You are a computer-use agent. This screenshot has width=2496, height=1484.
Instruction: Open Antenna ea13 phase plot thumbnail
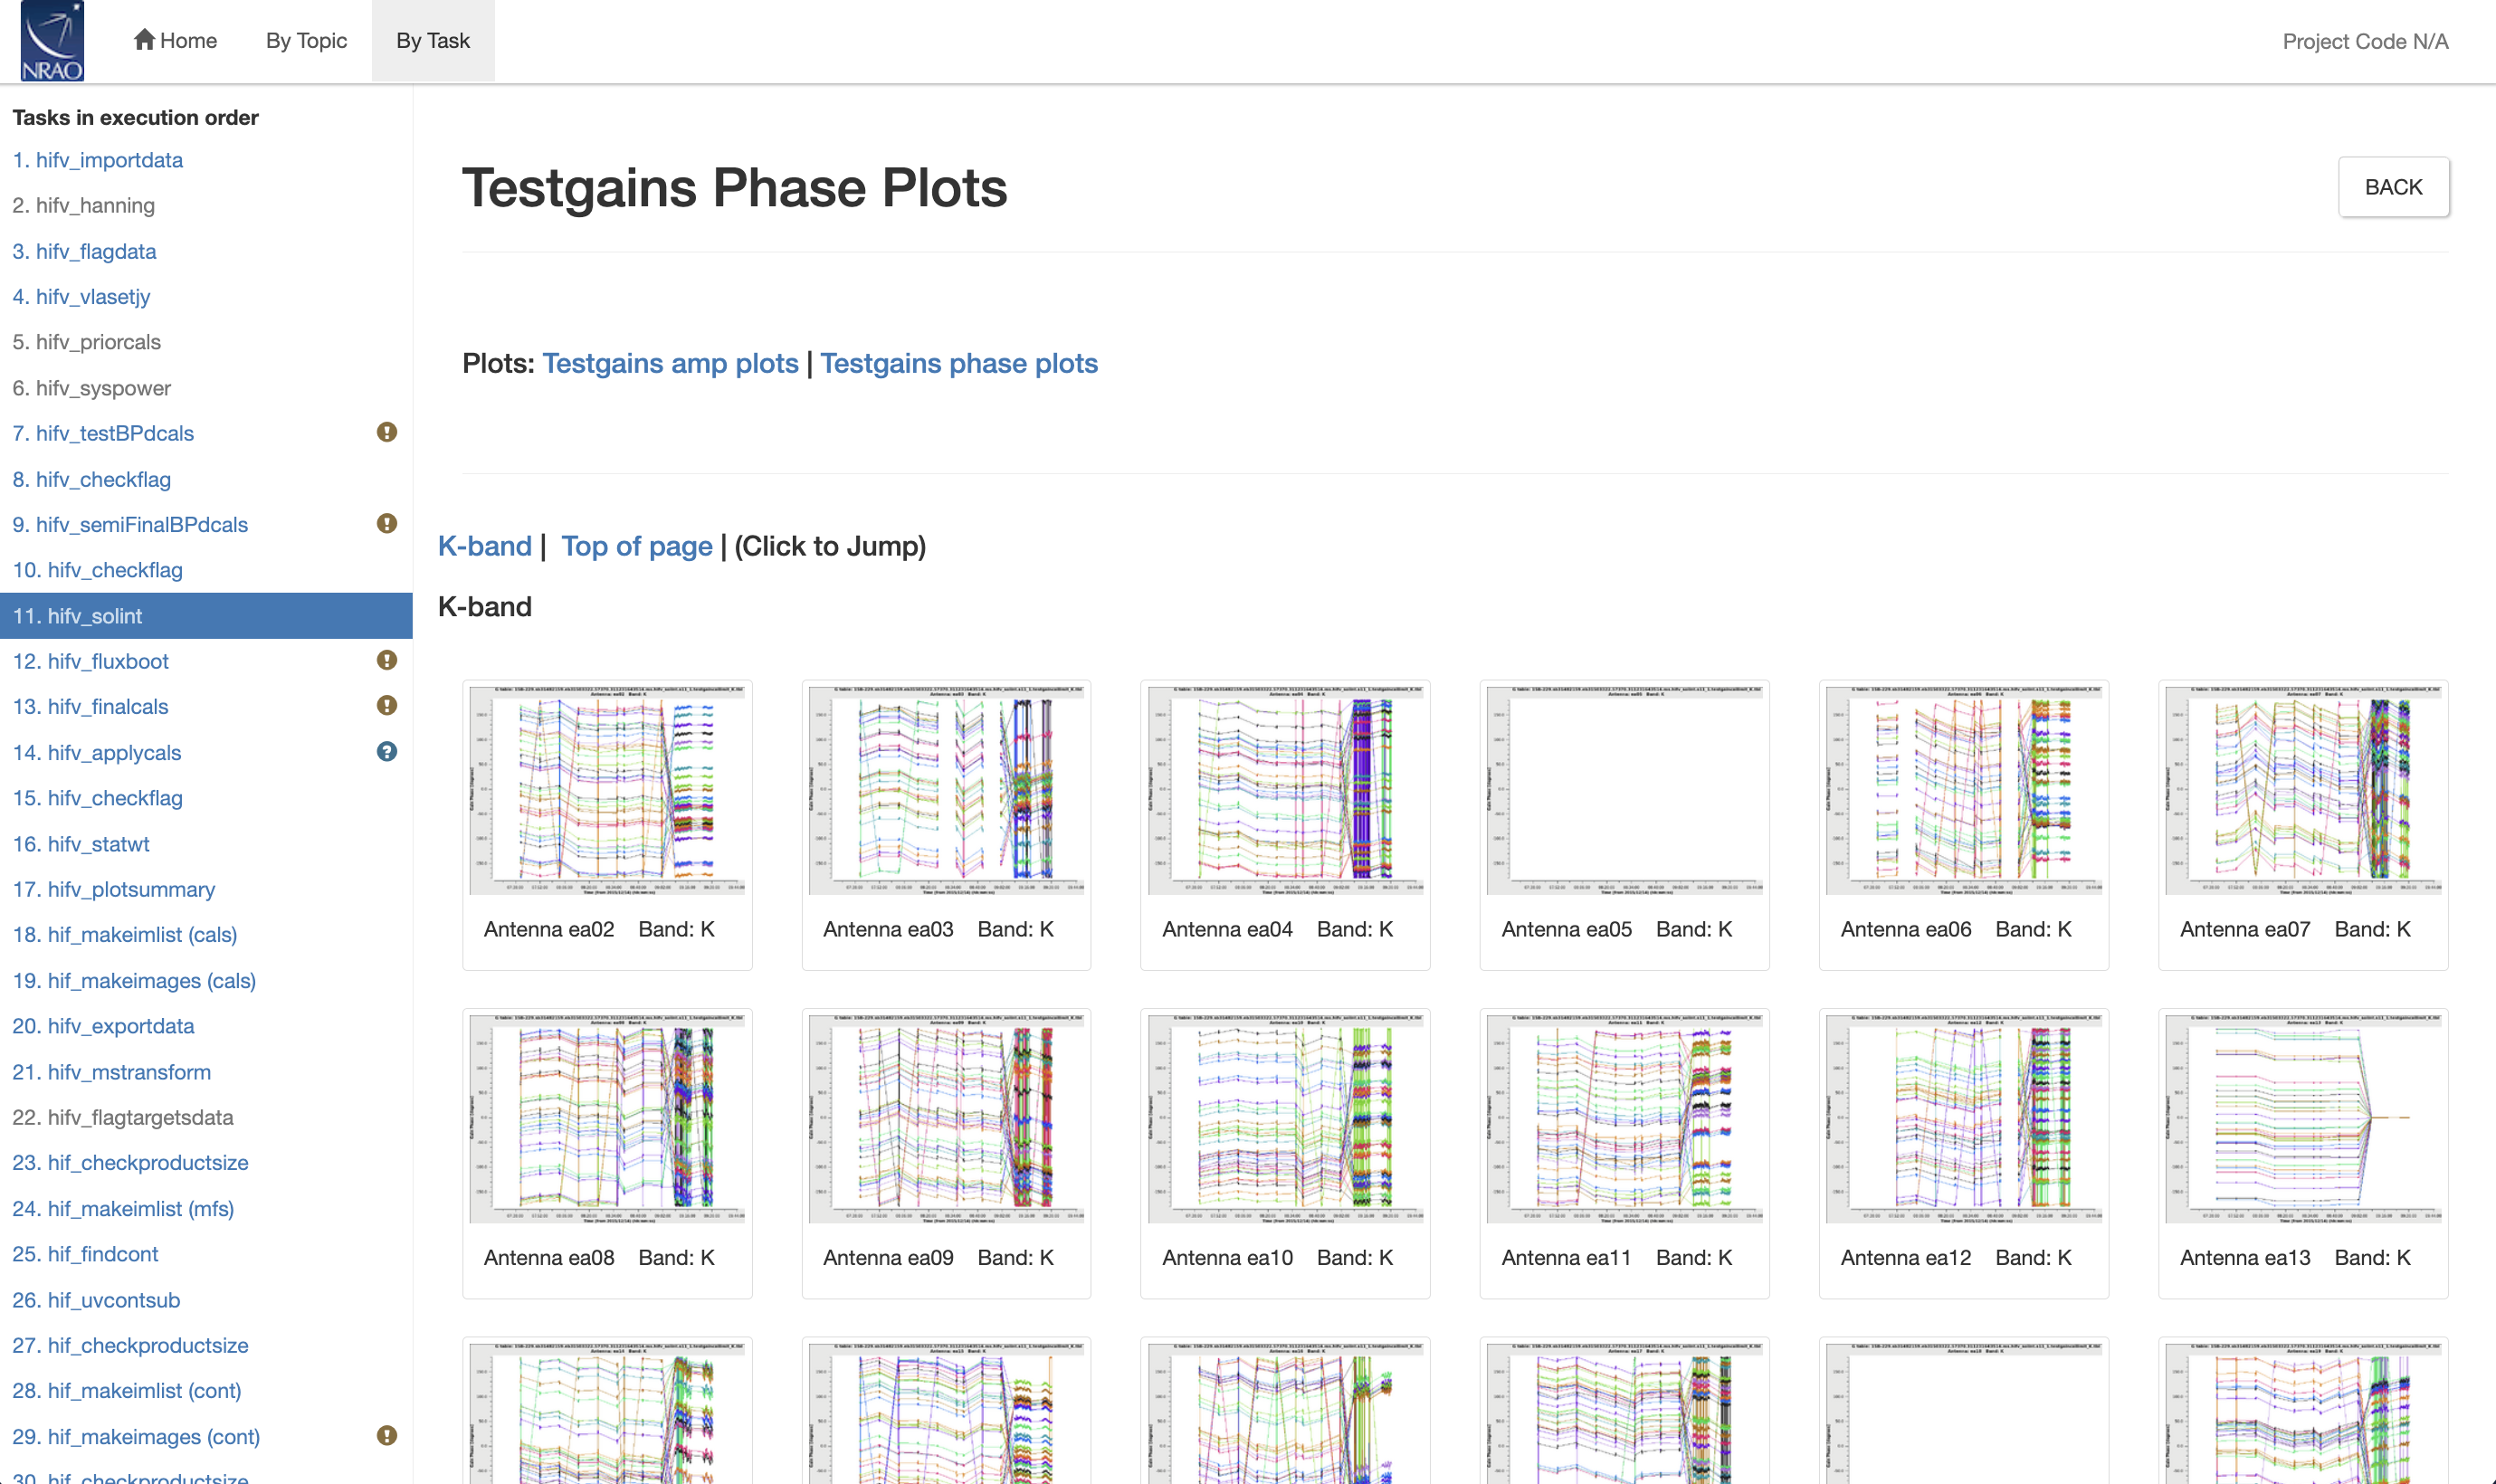tap(2302, 1118)
